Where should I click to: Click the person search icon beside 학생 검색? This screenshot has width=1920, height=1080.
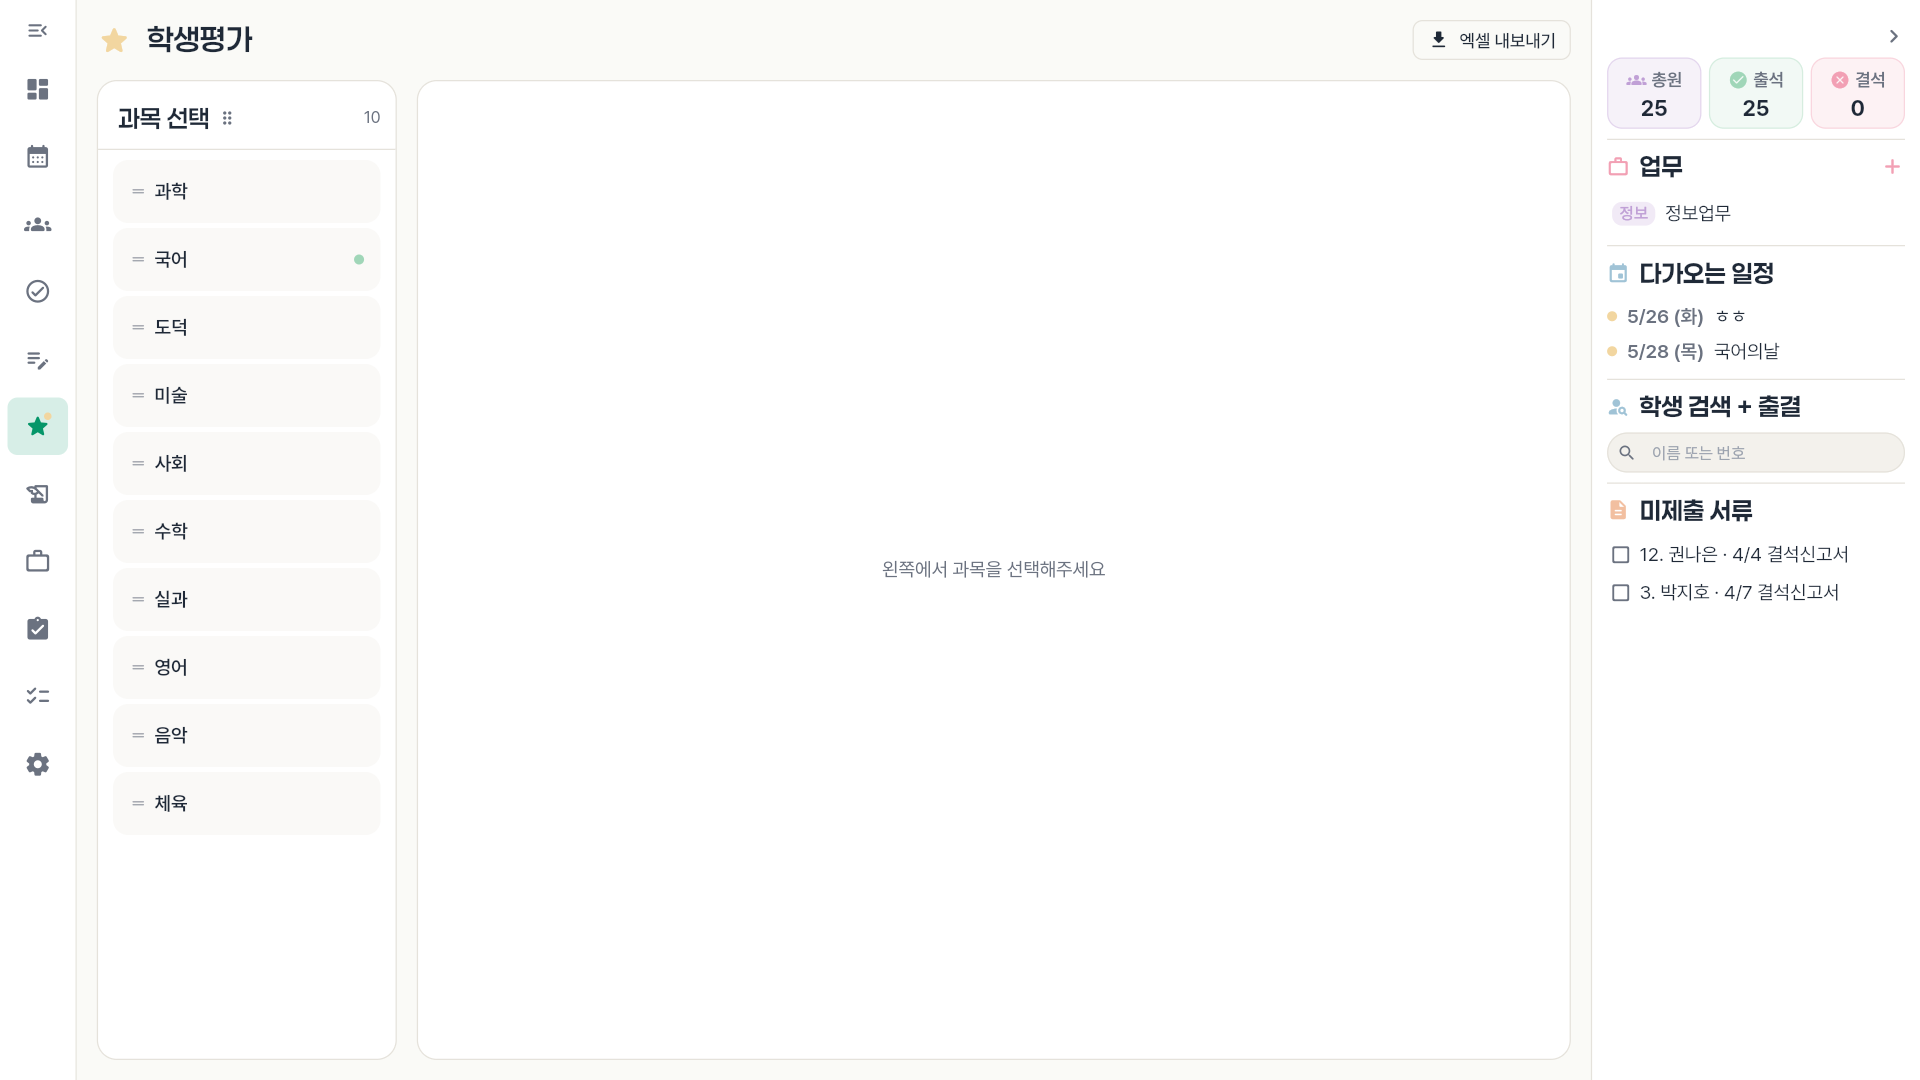coord(1618,407)
